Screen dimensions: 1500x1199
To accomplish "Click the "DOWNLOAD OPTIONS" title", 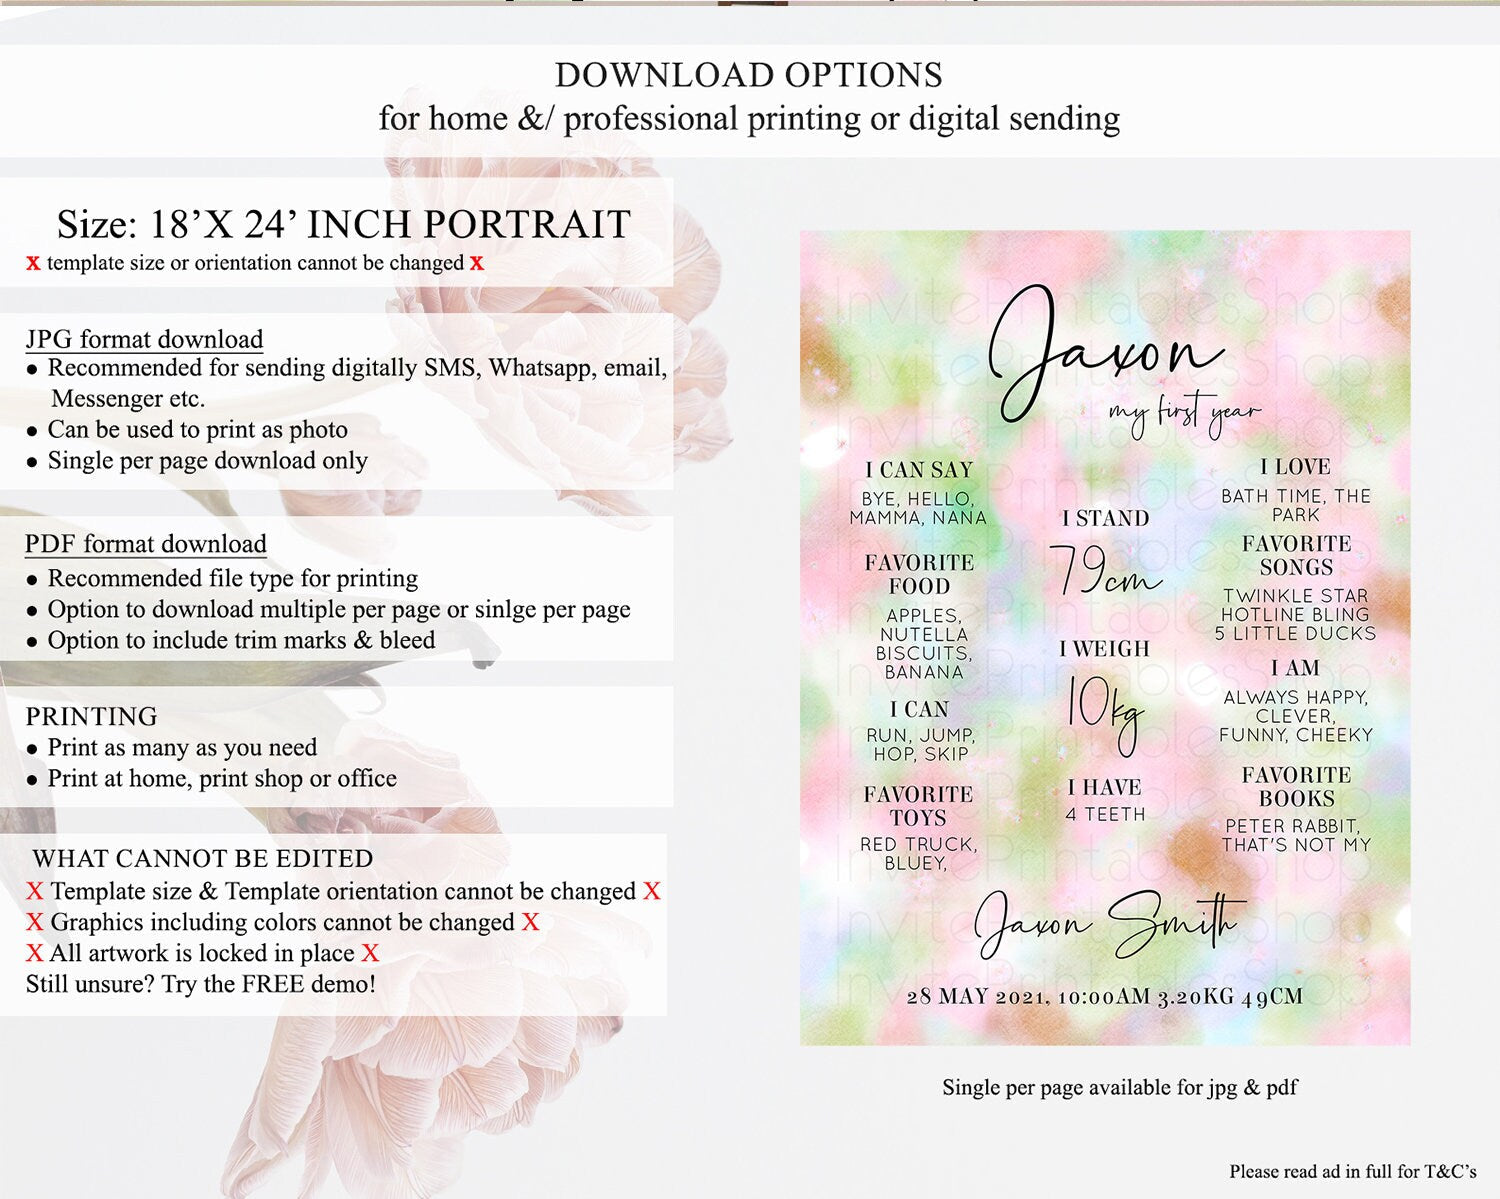I will (749, 75).
